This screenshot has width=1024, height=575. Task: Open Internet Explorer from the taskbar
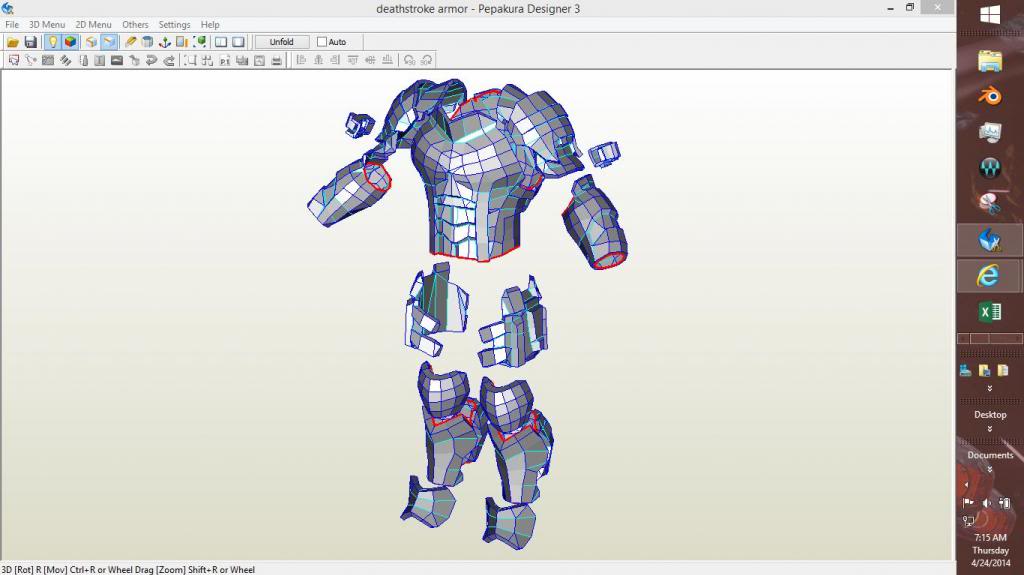(989, 275)
